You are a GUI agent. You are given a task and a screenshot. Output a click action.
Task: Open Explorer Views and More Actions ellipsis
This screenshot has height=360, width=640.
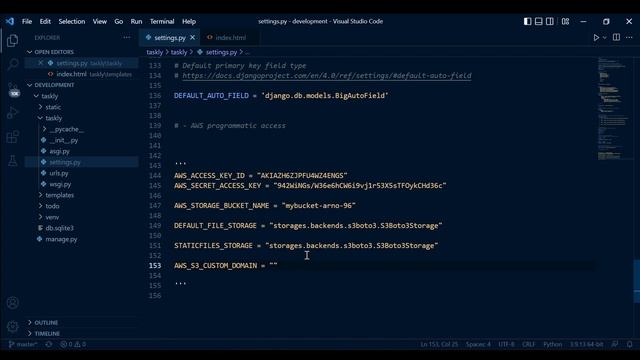tap(127, 38)
